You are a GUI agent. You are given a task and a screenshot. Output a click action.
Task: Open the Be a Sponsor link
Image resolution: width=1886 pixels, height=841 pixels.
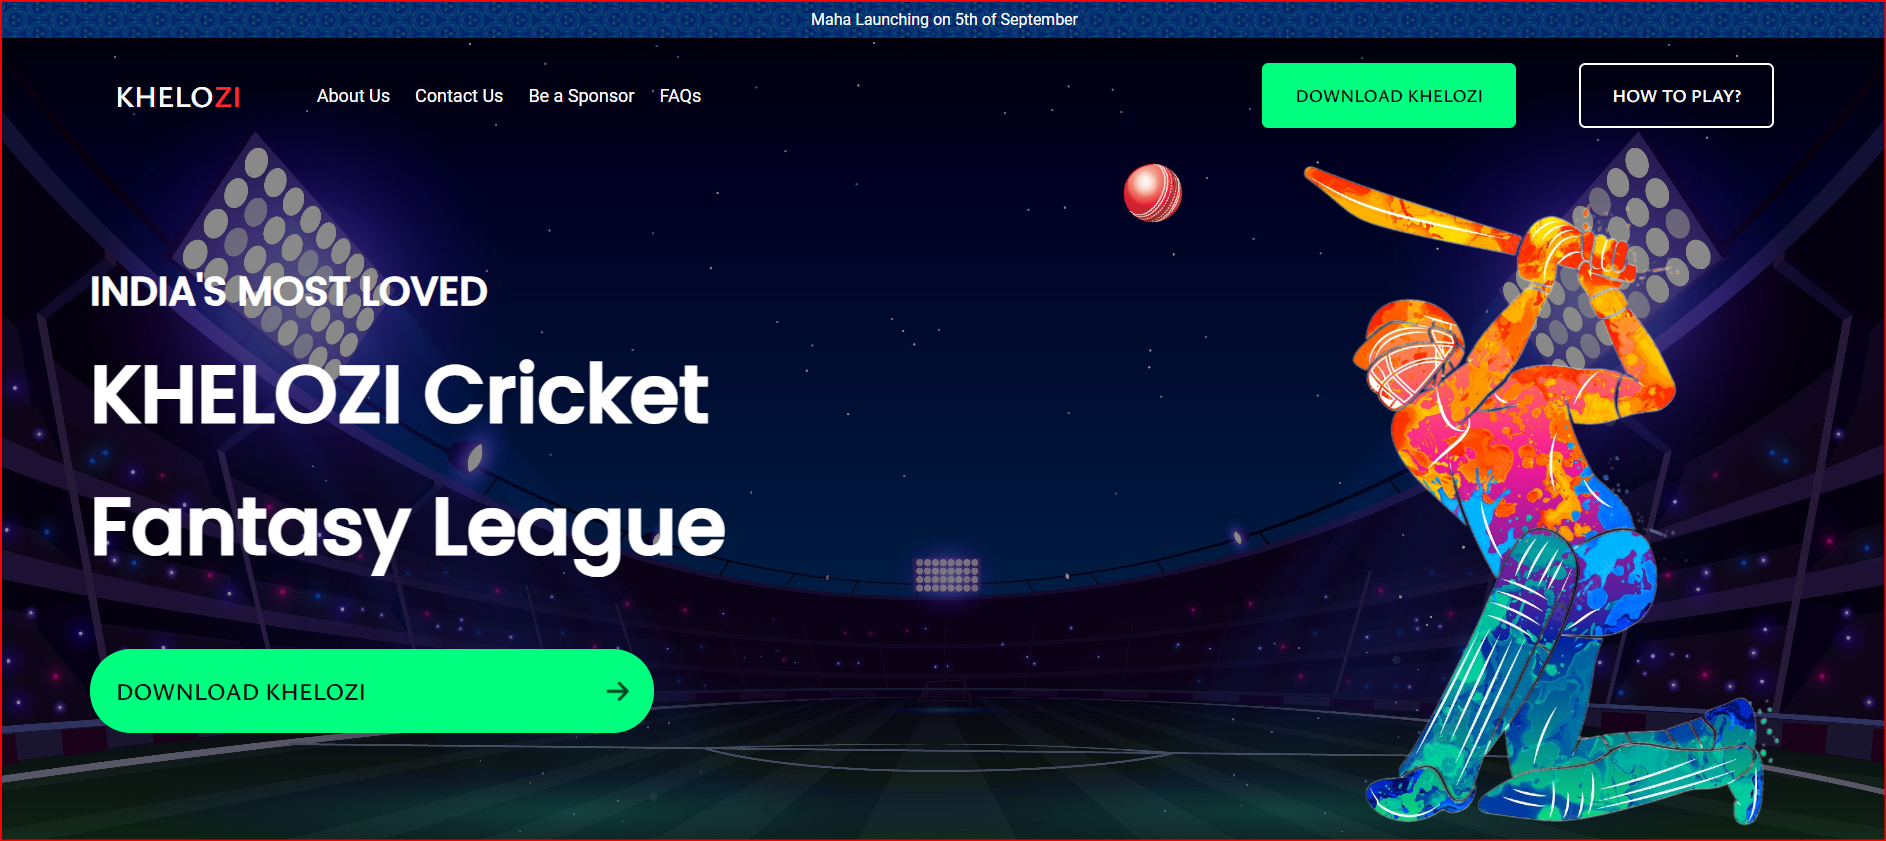coord(581,96)
